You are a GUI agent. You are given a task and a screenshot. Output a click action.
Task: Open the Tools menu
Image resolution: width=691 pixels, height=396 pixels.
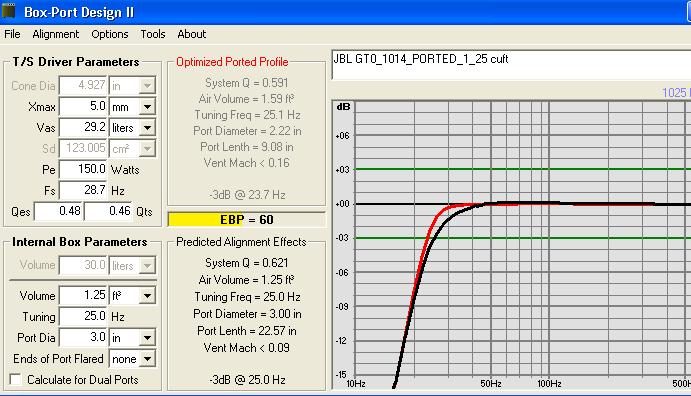pyautogui.click(x=152, y=34)
